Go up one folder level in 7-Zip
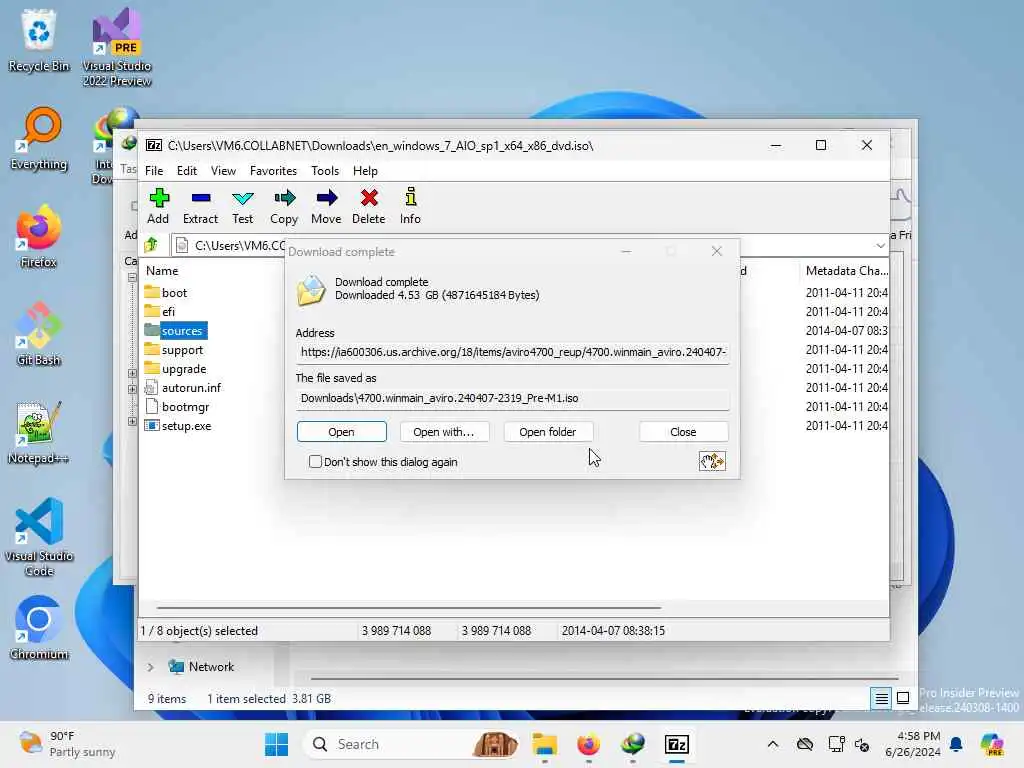1024x768 pixels. [x=152, y=245]
